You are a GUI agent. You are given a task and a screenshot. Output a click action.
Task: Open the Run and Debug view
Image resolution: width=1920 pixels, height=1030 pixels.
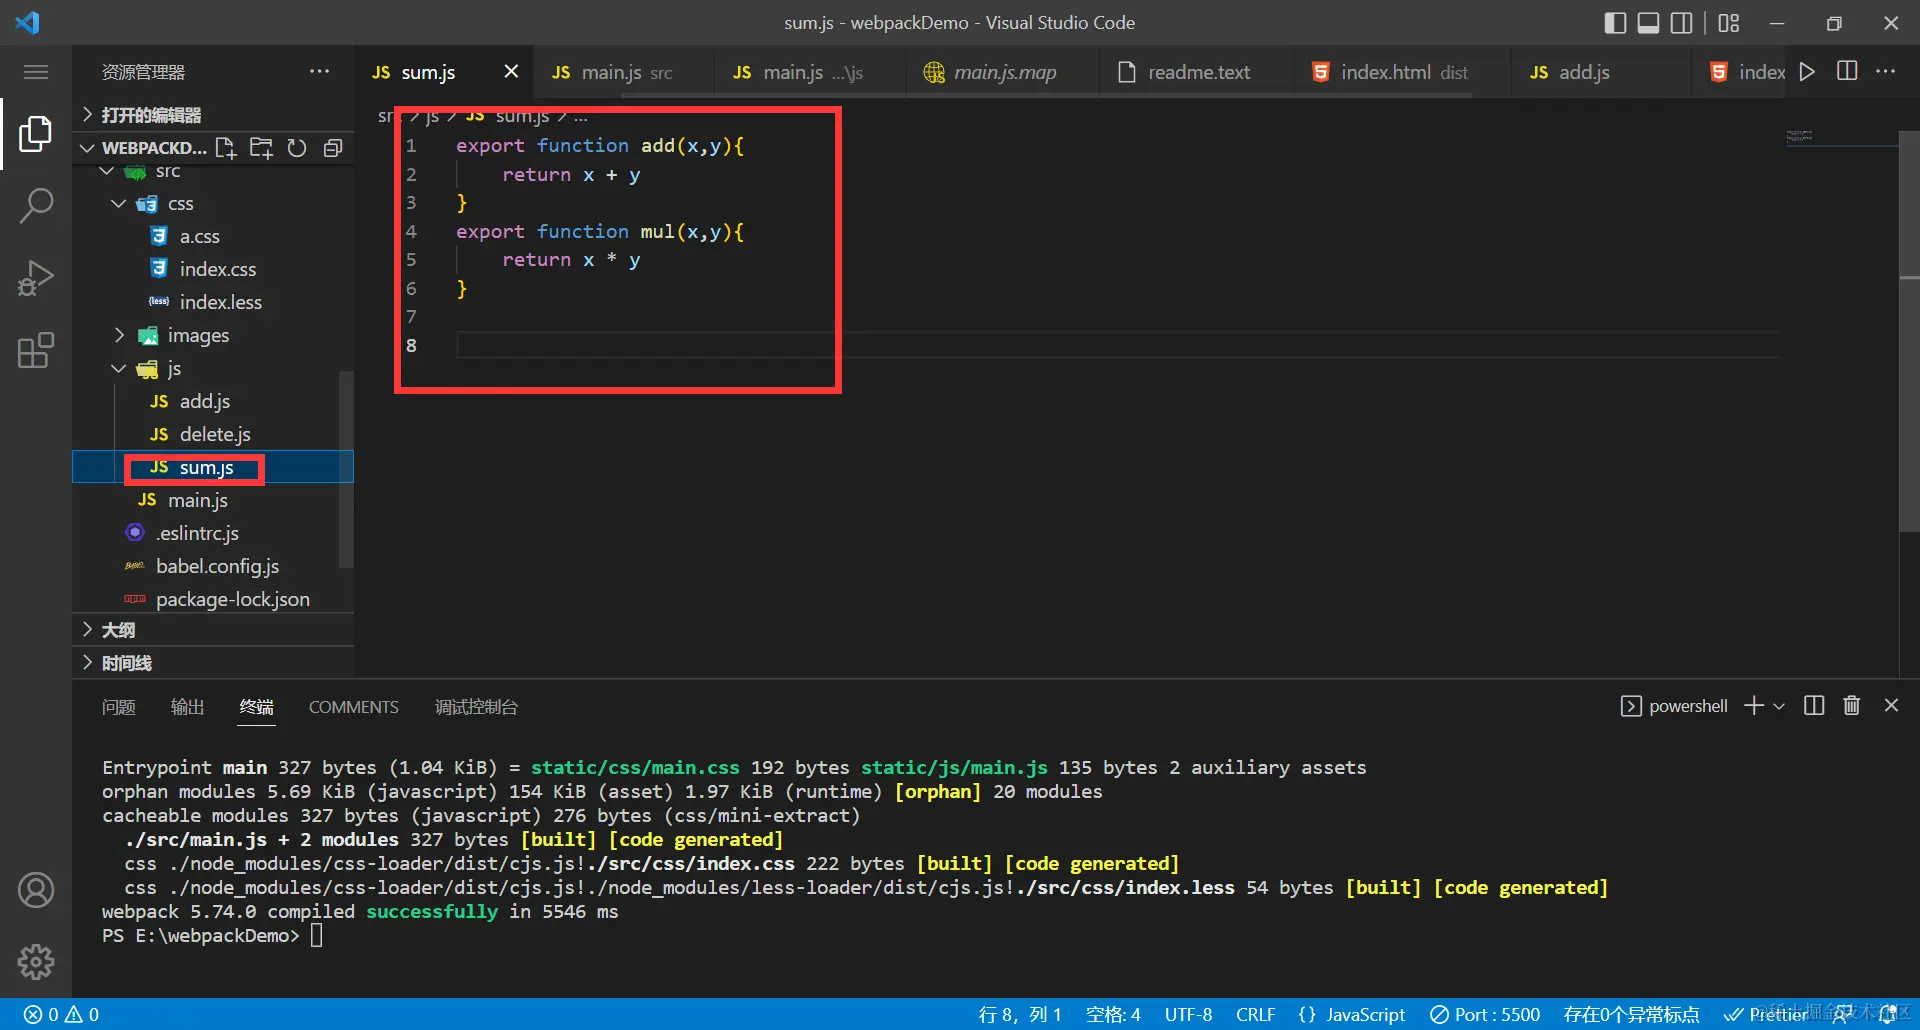[x=36, y=278]
